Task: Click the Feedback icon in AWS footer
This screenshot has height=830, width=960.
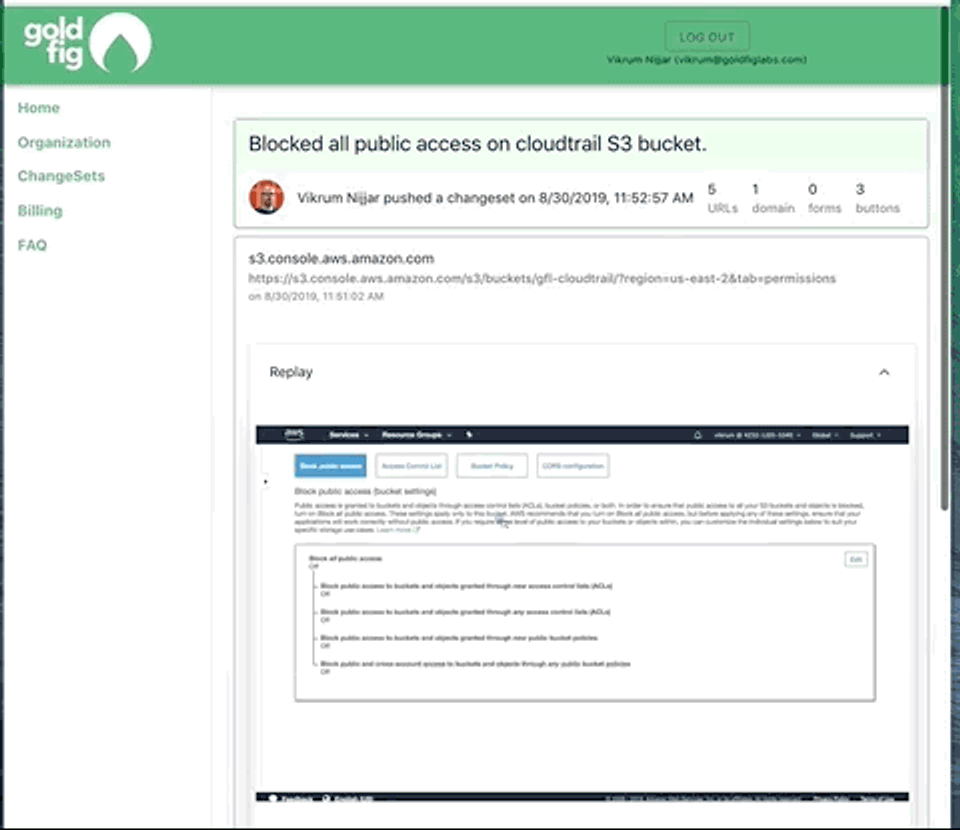Action: tap(273, 798)
